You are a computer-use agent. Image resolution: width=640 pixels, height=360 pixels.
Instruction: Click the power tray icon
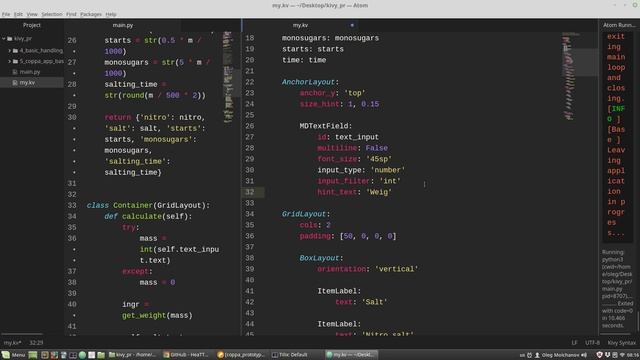coord(529,355)
